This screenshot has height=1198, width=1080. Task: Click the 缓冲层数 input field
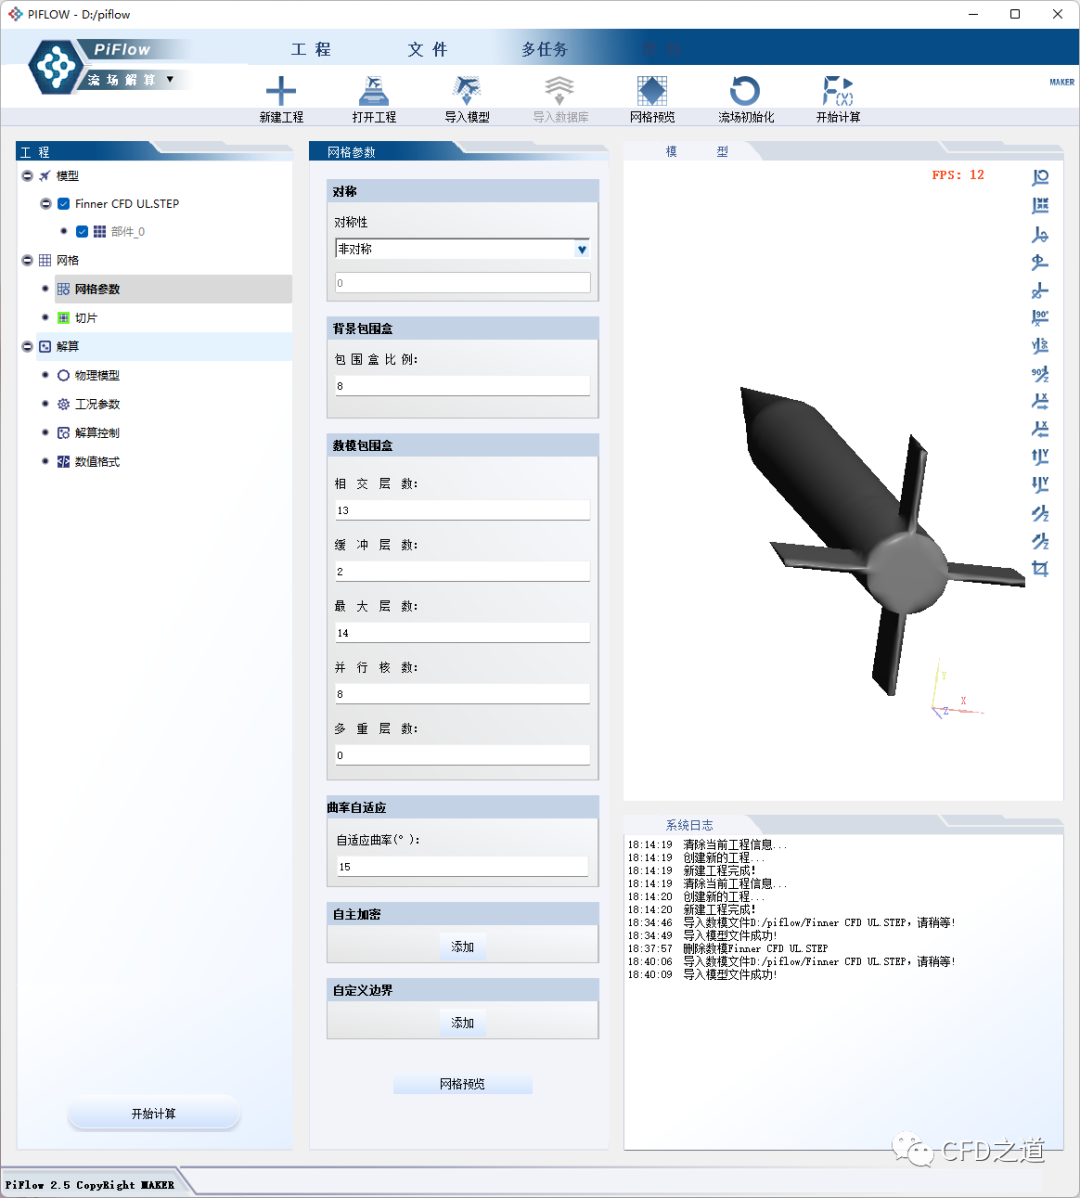click(462, 571)
